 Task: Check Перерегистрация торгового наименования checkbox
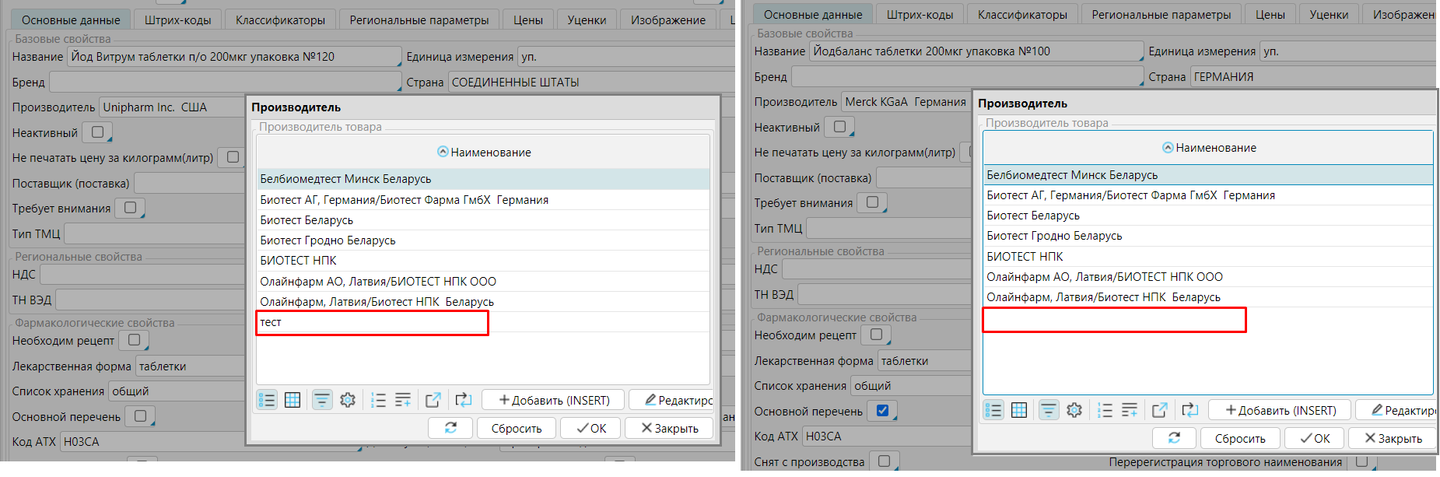(1359, 462)
